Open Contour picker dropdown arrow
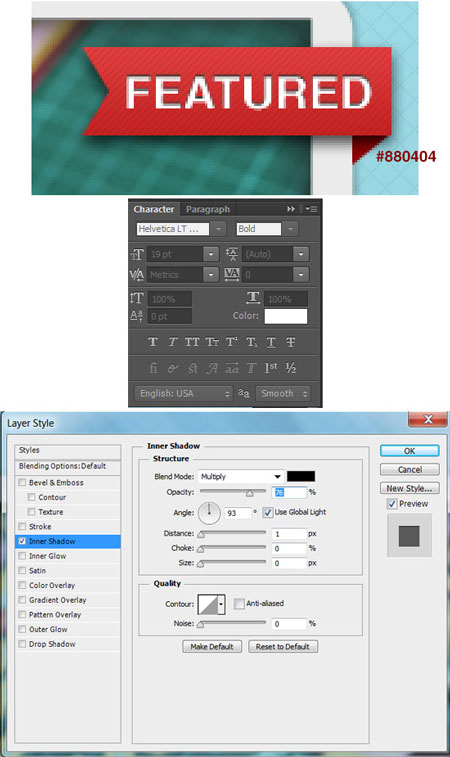450x757 pixels. 221,604
